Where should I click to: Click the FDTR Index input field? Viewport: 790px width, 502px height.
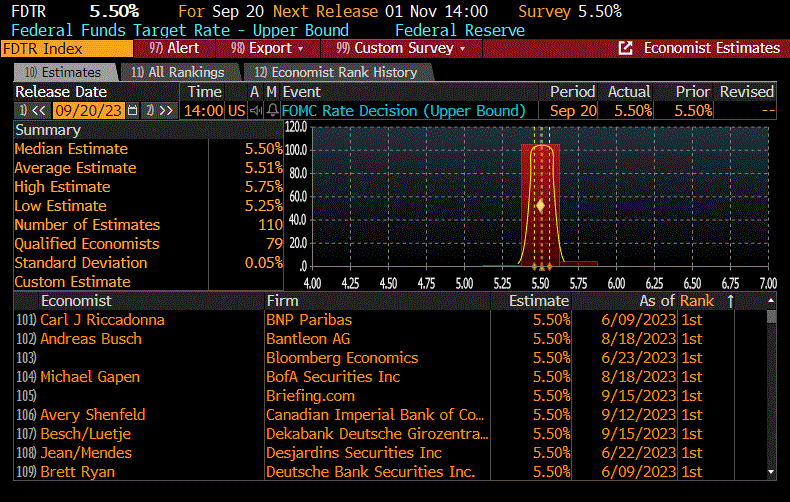click(67, 48)
